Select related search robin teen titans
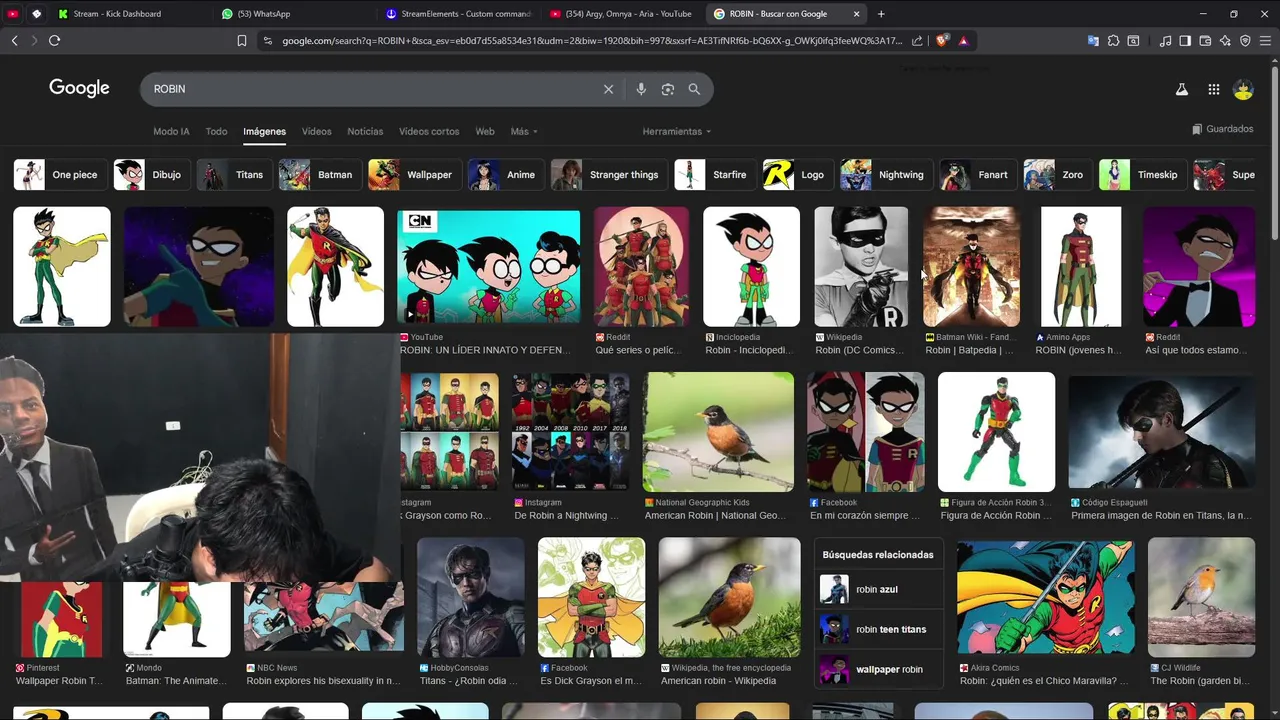 point(878,629)
